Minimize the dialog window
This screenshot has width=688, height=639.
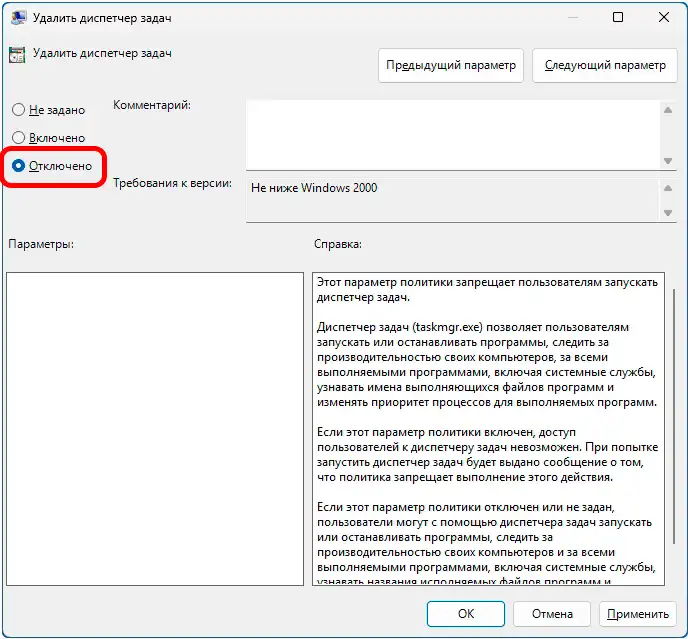pos(573,17)
